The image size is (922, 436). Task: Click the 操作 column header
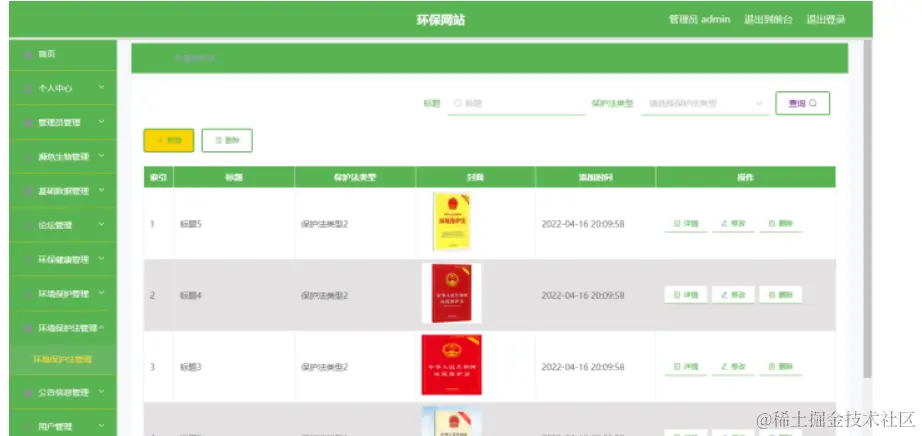pos(746,177)
